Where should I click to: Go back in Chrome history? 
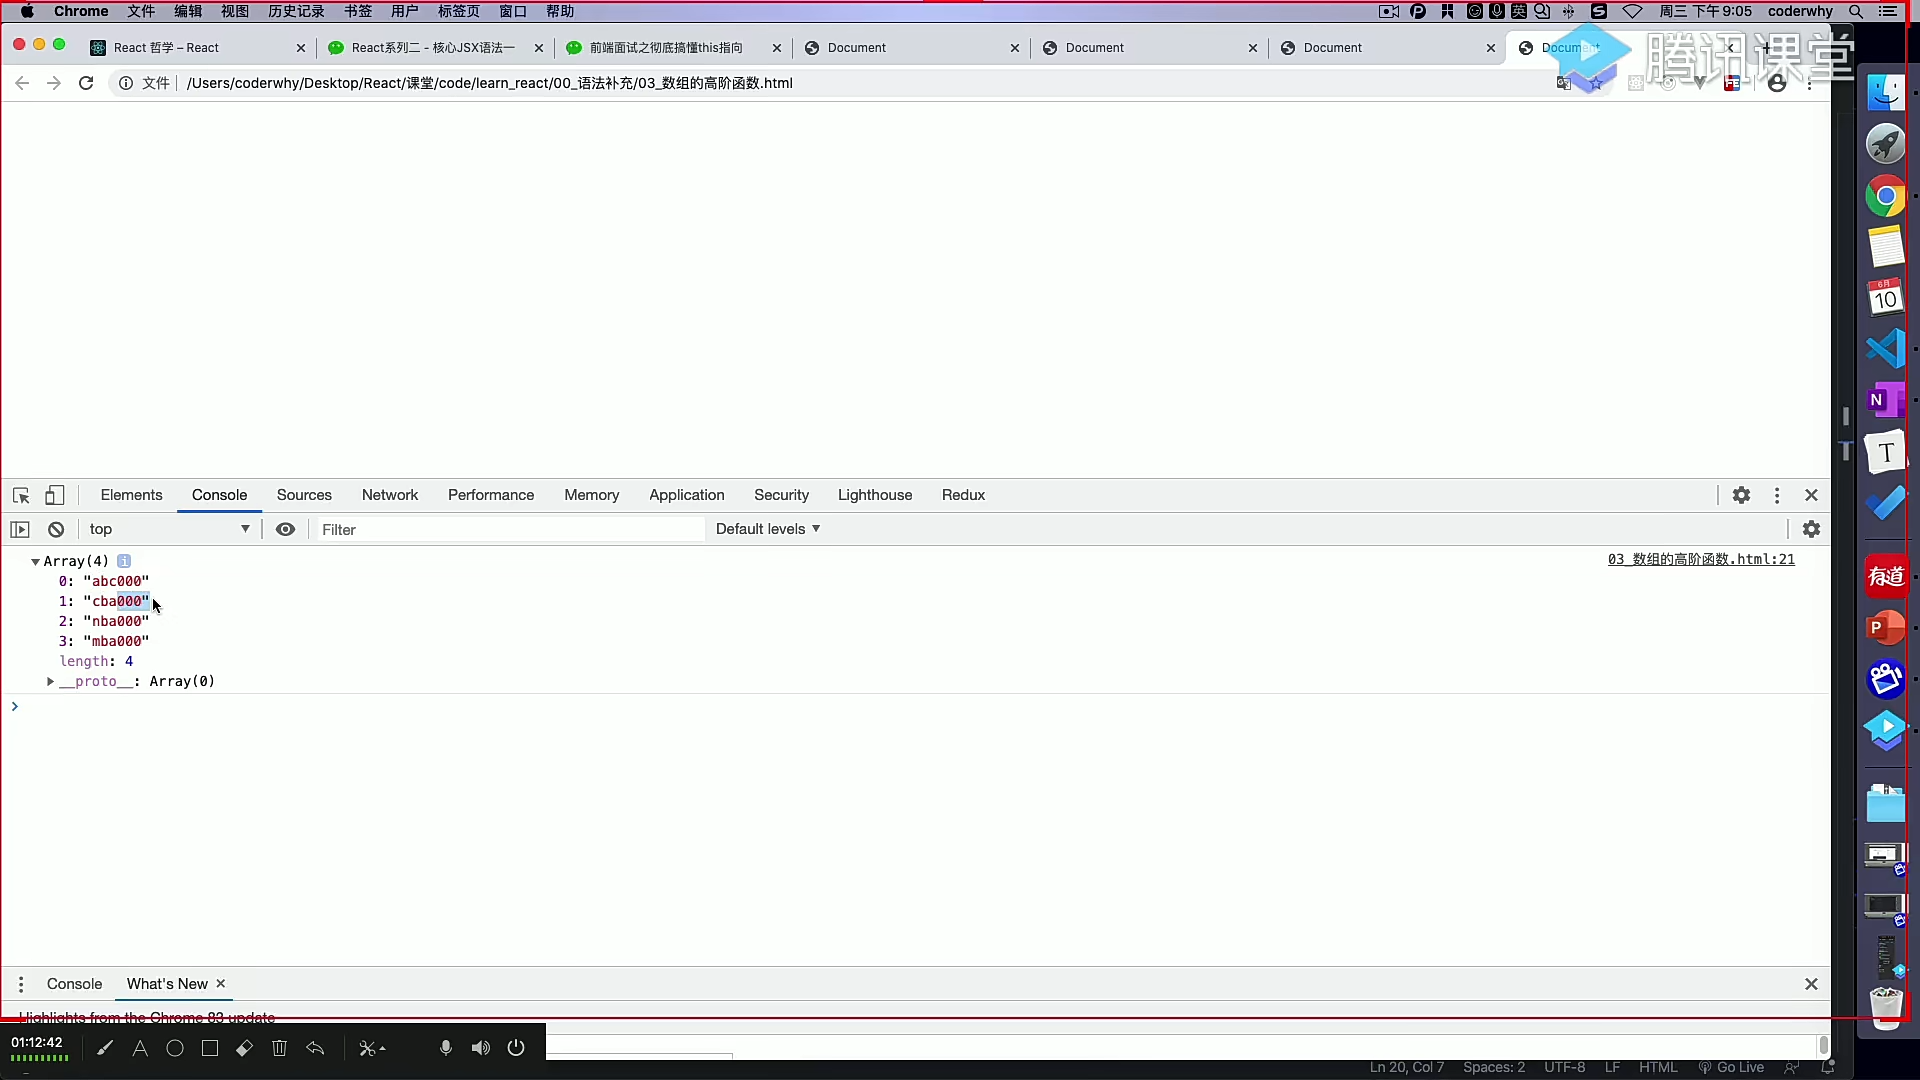tap(22, 83)
